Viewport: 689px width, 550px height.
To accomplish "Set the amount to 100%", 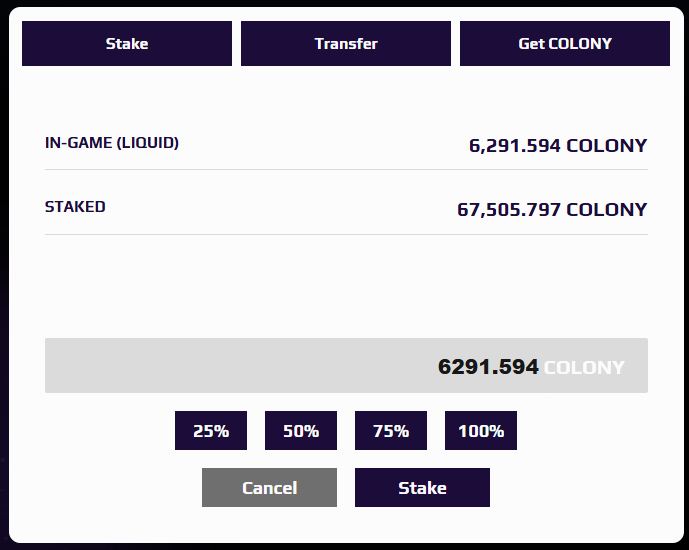I will pyautogui.click(x=481, y=431).
